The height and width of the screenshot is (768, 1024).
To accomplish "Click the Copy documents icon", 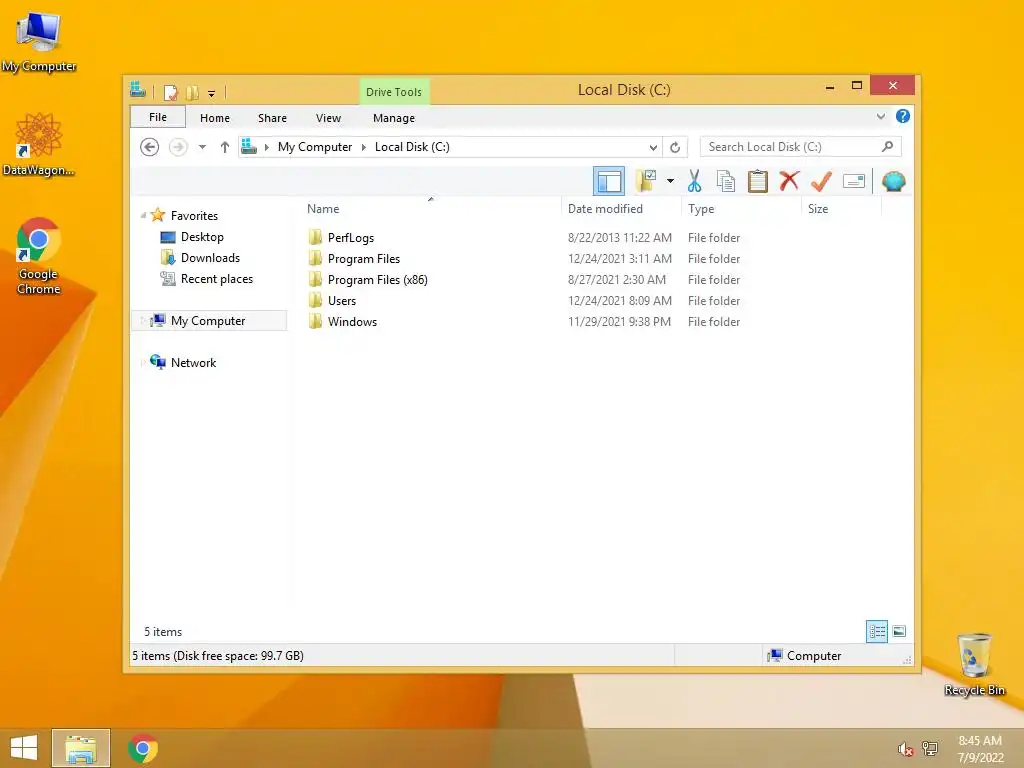I will [726, 181].
